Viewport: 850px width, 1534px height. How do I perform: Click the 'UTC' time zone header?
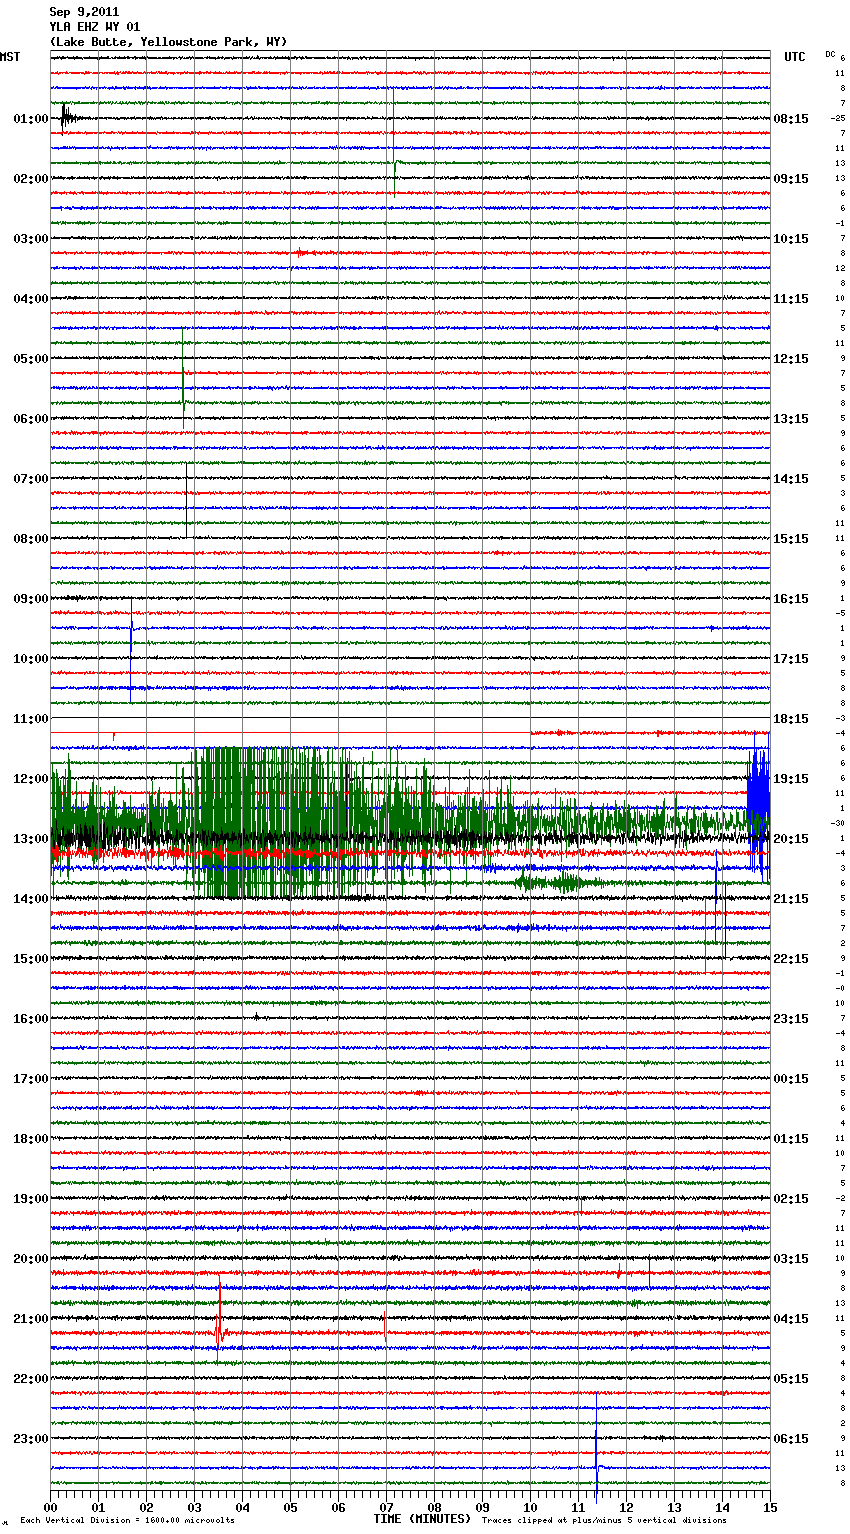pyautogui.click(x=794, y=57)
